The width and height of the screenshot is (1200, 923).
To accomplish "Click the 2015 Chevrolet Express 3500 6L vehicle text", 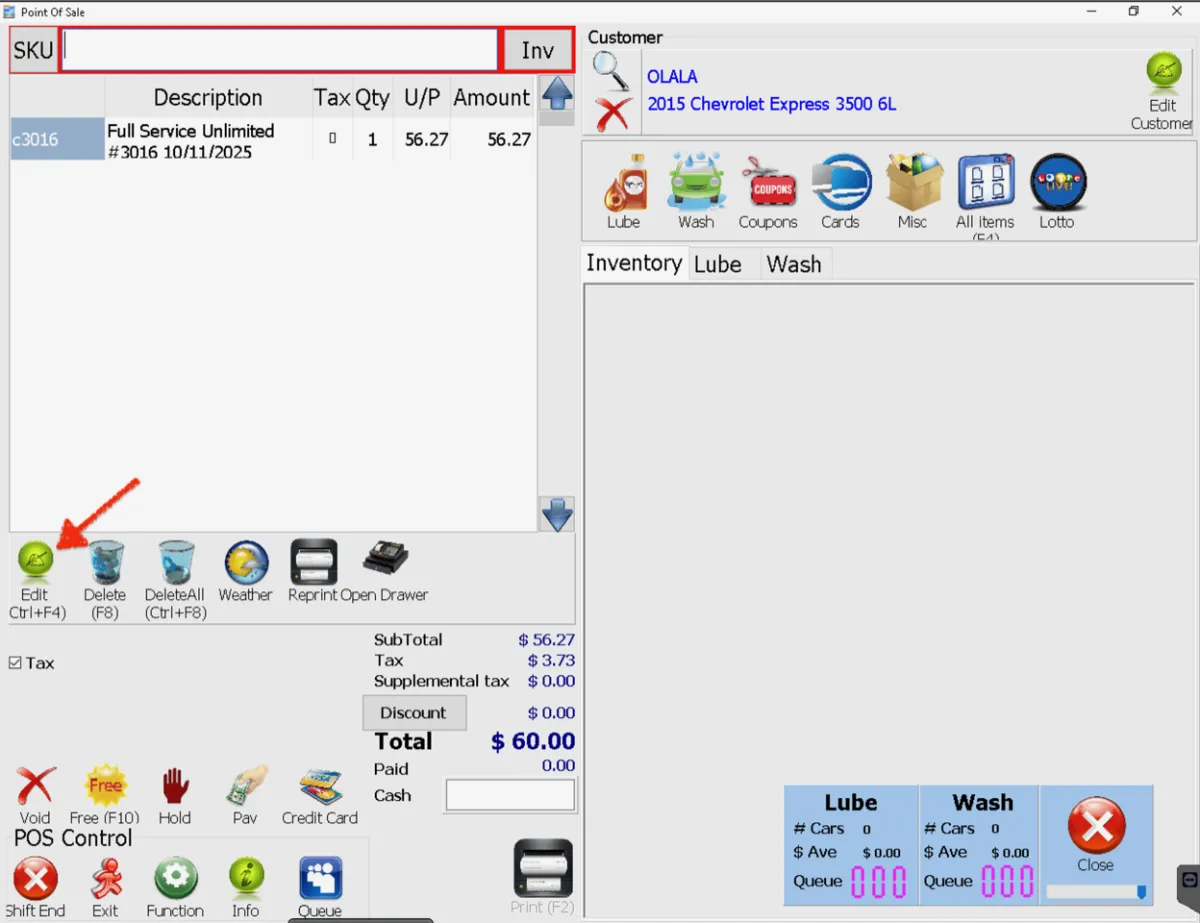I will coord(772,104).
